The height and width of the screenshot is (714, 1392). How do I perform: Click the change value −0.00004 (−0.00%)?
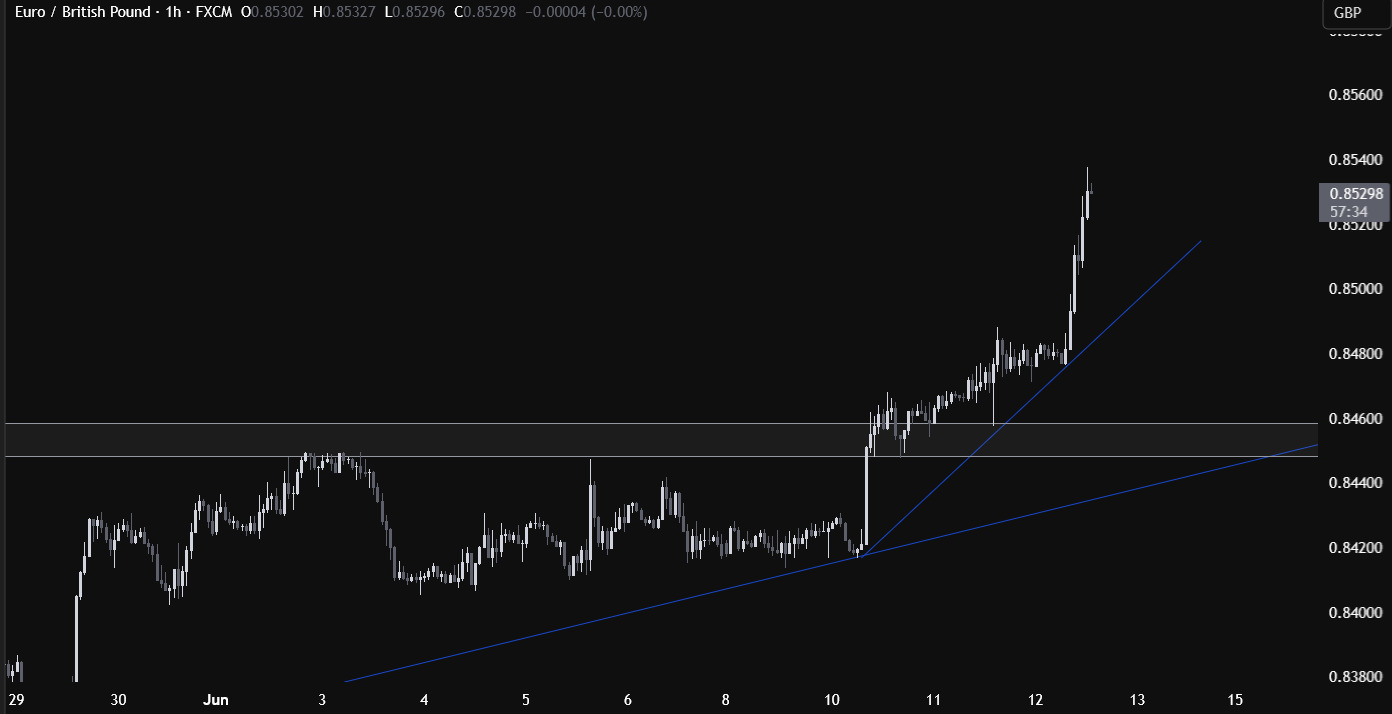tap(584, 12)
